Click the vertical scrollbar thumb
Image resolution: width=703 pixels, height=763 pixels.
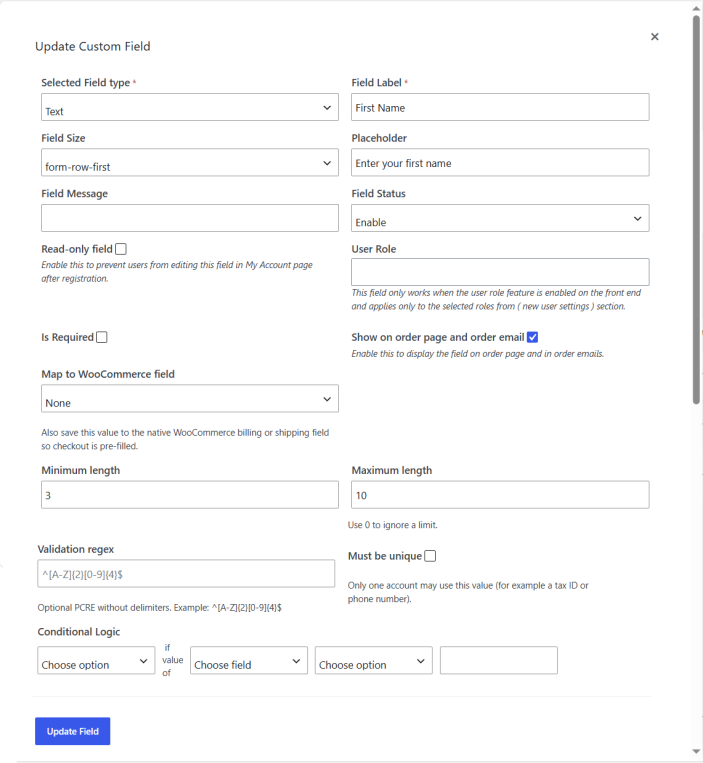[697, 209]
